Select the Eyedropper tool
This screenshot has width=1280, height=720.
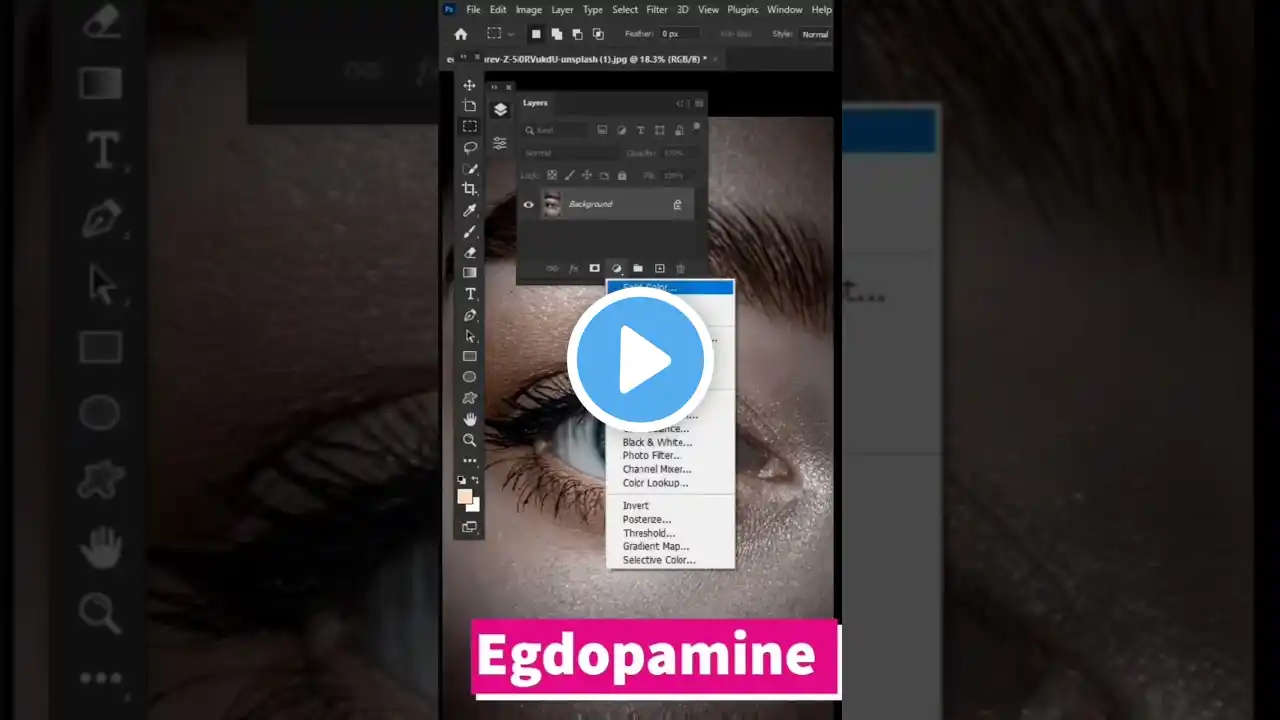tap(469, 210)
